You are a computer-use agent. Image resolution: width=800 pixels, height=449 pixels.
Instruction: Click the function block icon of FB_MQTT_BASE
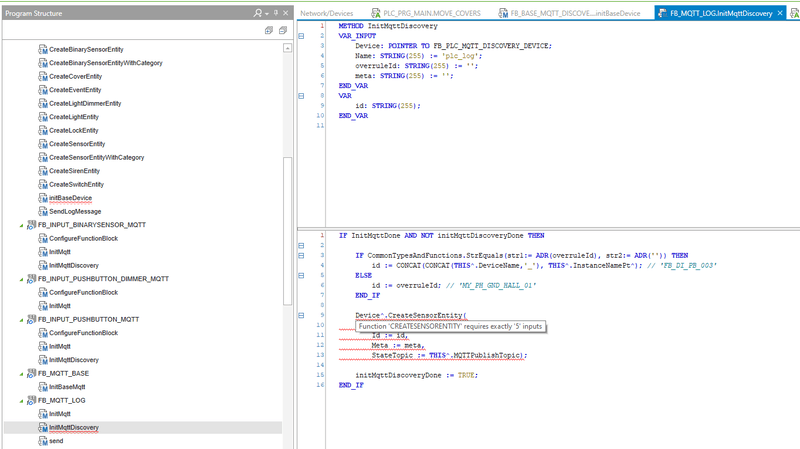[x=32, y=373]
